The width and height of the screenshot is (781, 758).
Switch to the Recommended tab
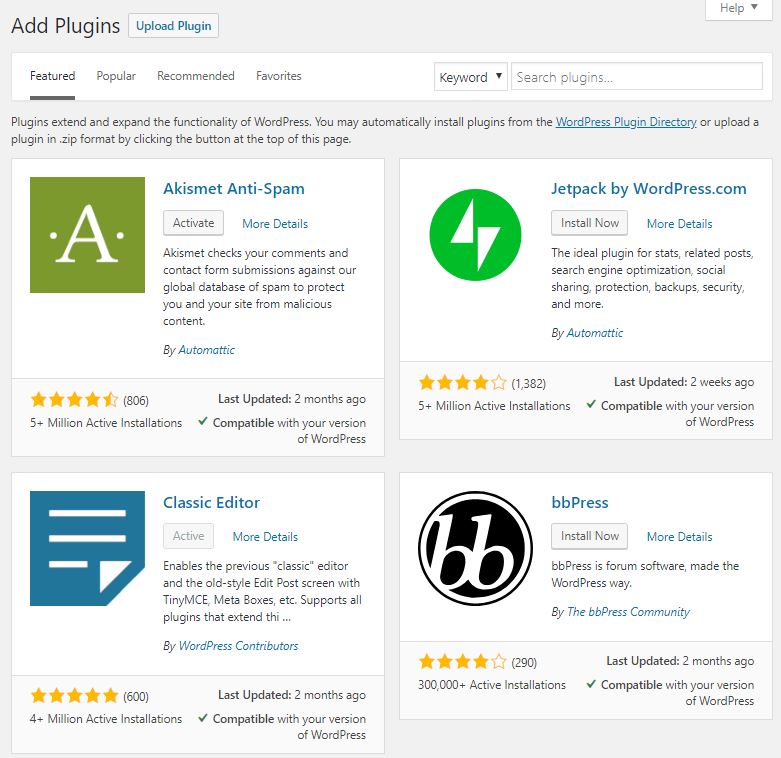tap(196, 76)
